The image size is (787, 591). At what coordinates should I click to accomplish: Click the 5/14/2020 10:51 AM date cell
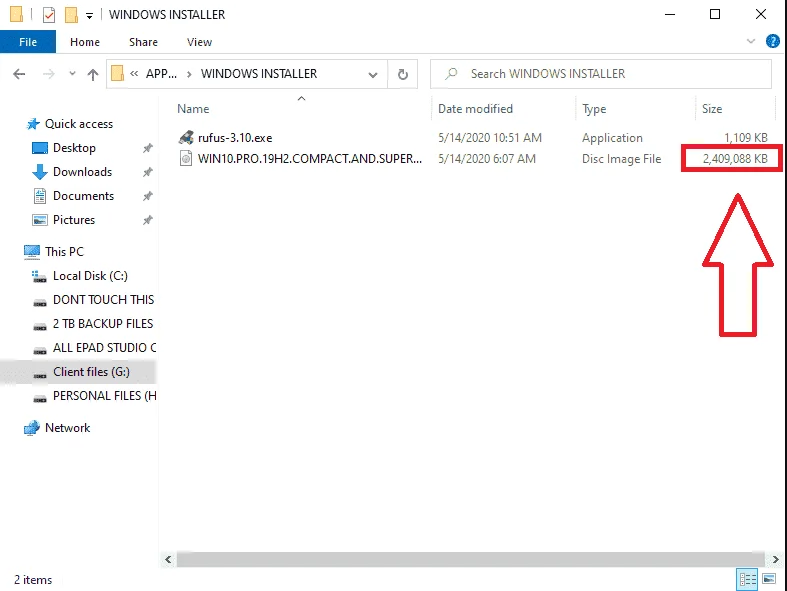click(x=489, y=138)
